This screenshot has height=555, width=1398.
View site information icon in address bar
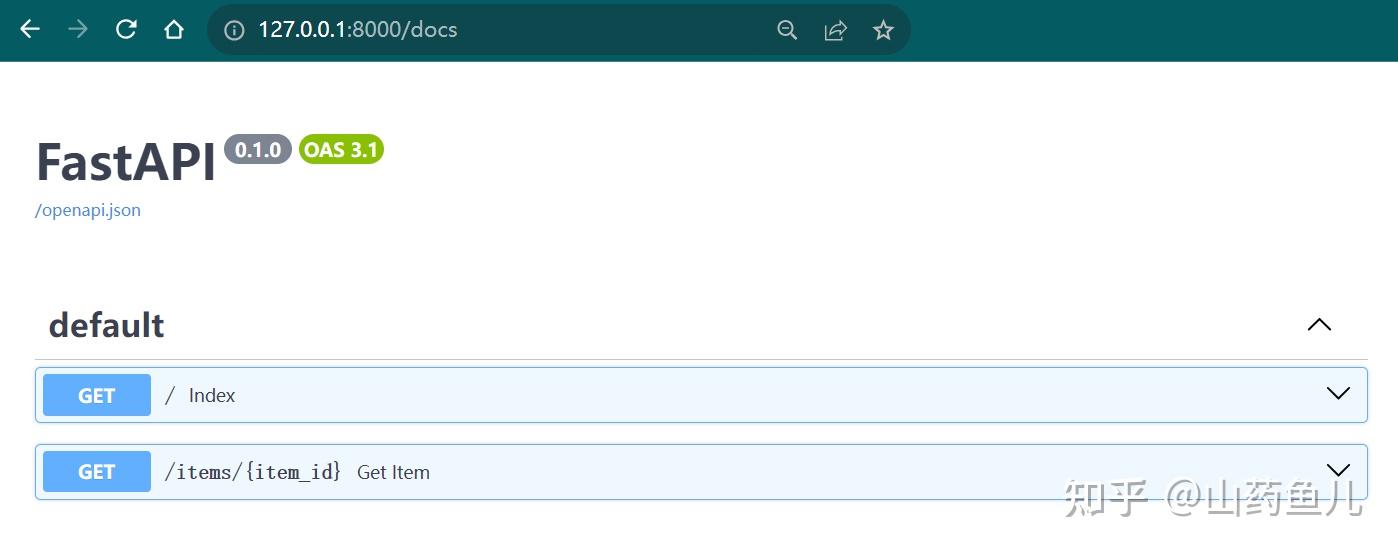[234, 30]
